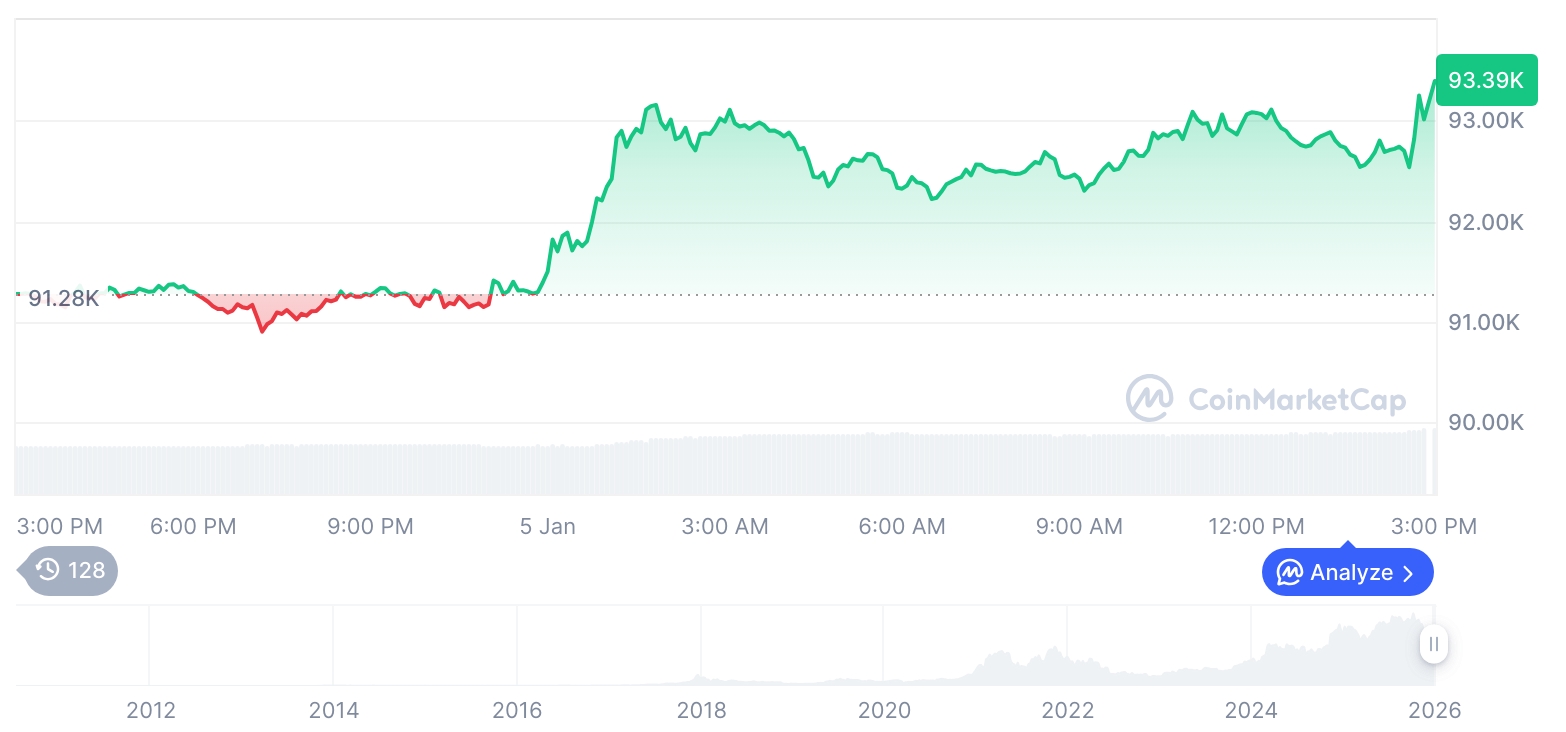Click the CoinMarketCap watermark text
Viewport: 1566px width, 732px height.
pyautogui.click(x=1296, y=400)
